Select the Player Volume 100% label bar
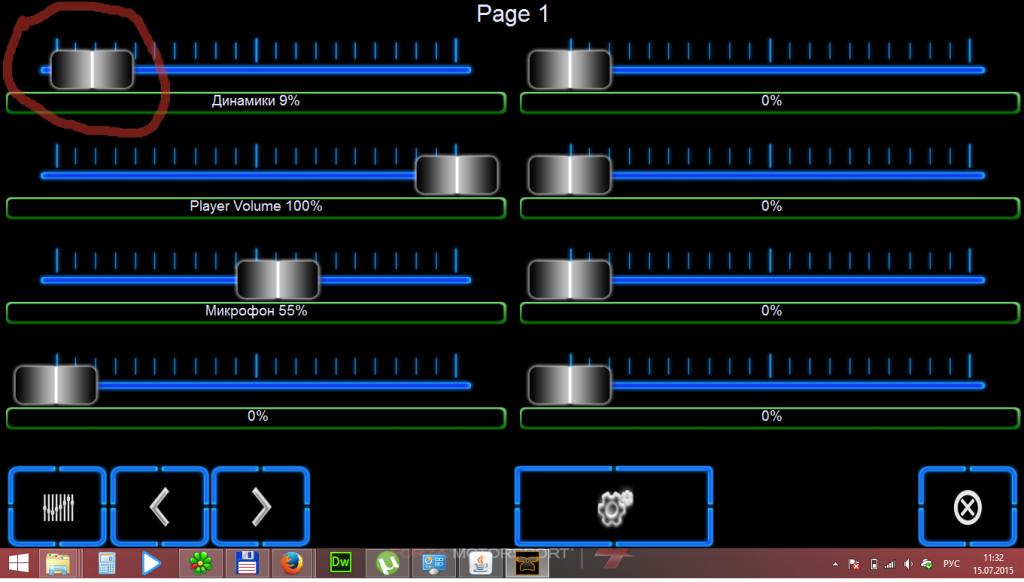 [x=256, y=207]
